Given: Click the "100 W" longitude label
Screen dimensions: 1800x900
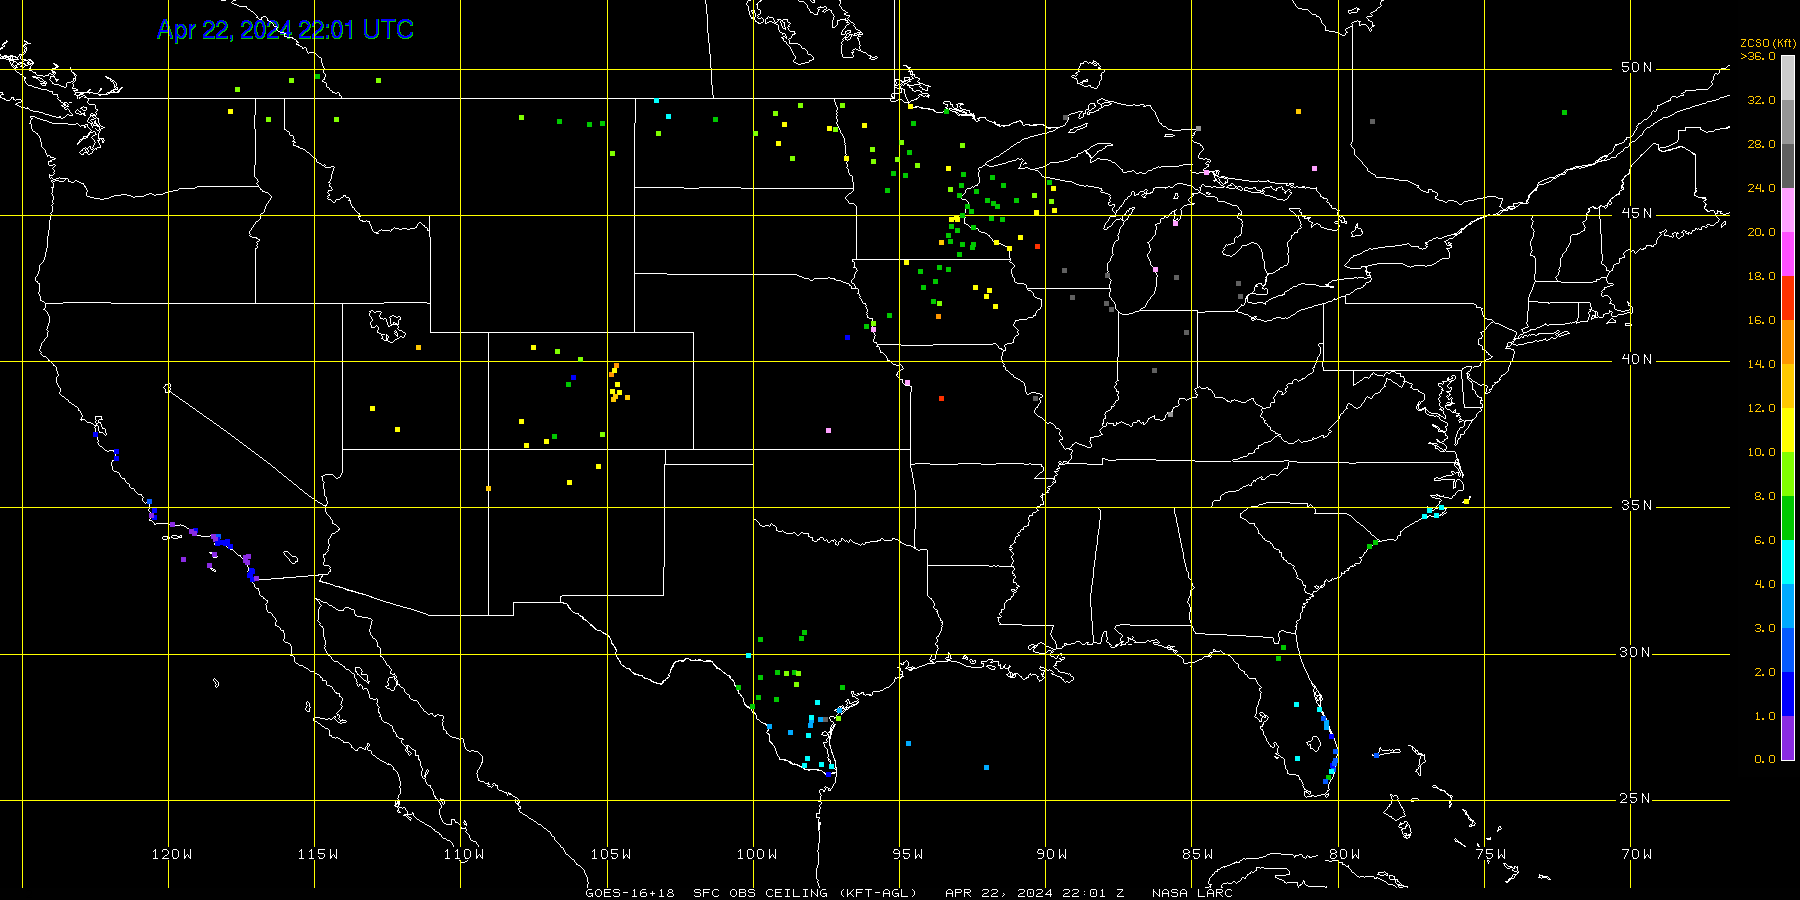Looking at the screenshot, I should pyautogui.click(x=757, y=855).
